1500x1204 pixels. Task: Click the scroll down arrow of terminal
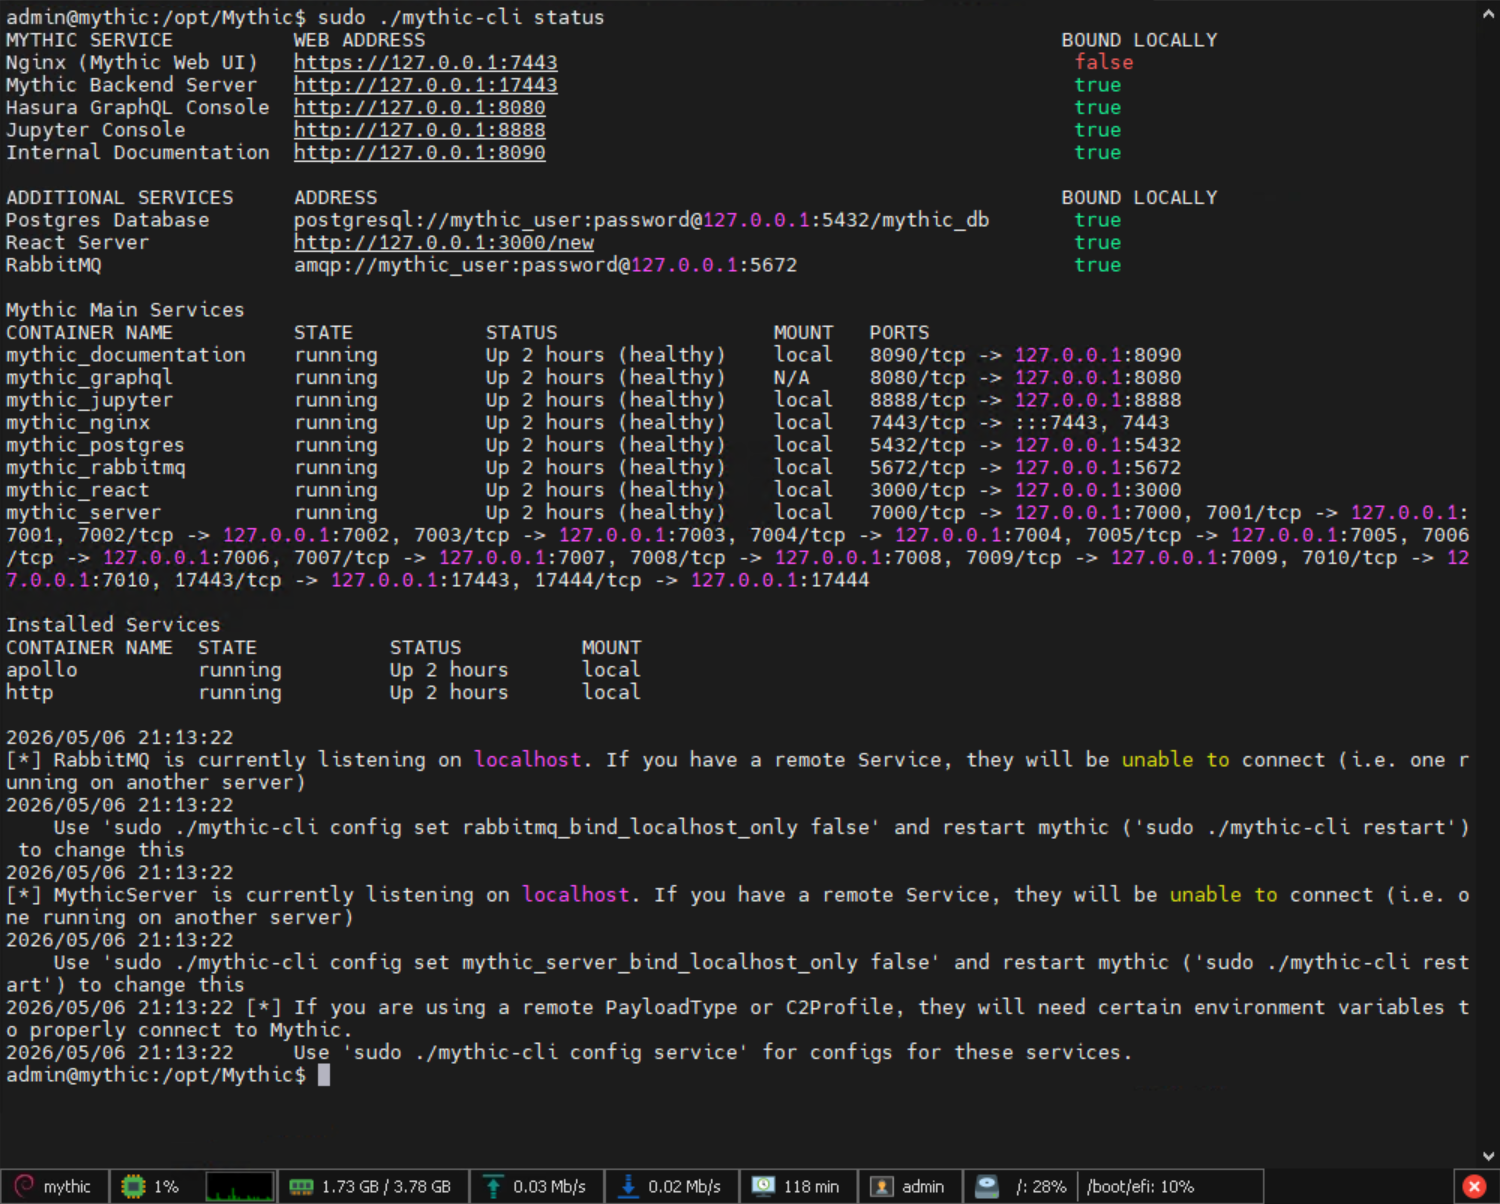click(x=1488, y=1156)
